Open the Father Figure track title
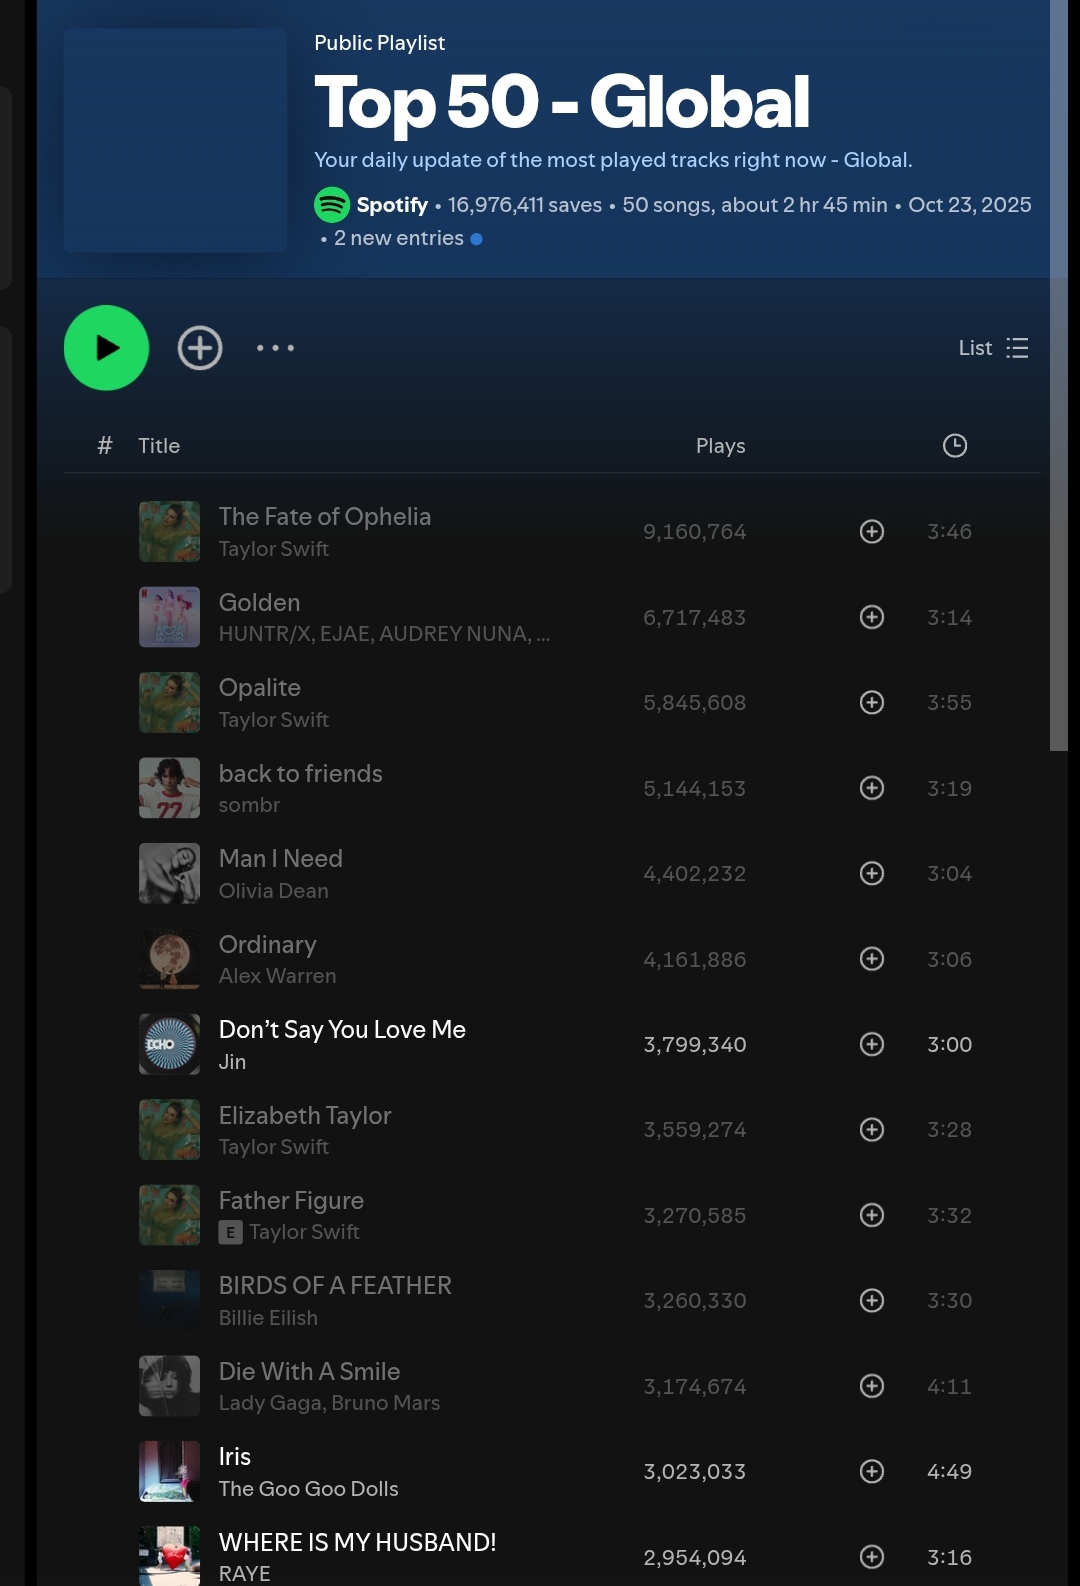 coord(292,1201)
